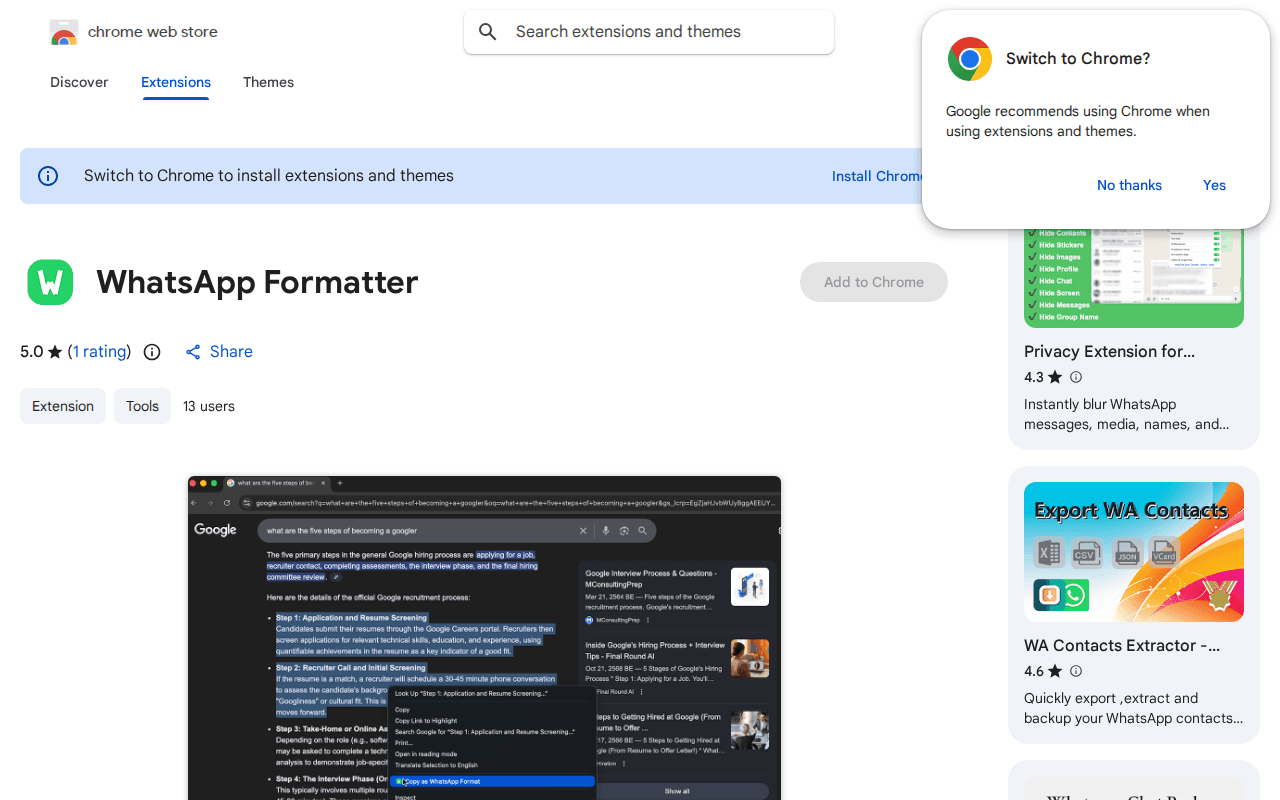Open the Discover tab

[79, 82]
